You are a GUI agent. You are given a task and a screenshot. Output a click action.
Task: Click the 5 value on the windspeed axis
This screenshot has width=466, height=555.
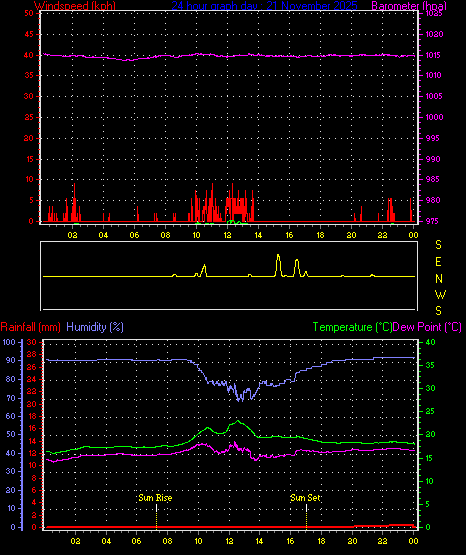pos(31,200)
